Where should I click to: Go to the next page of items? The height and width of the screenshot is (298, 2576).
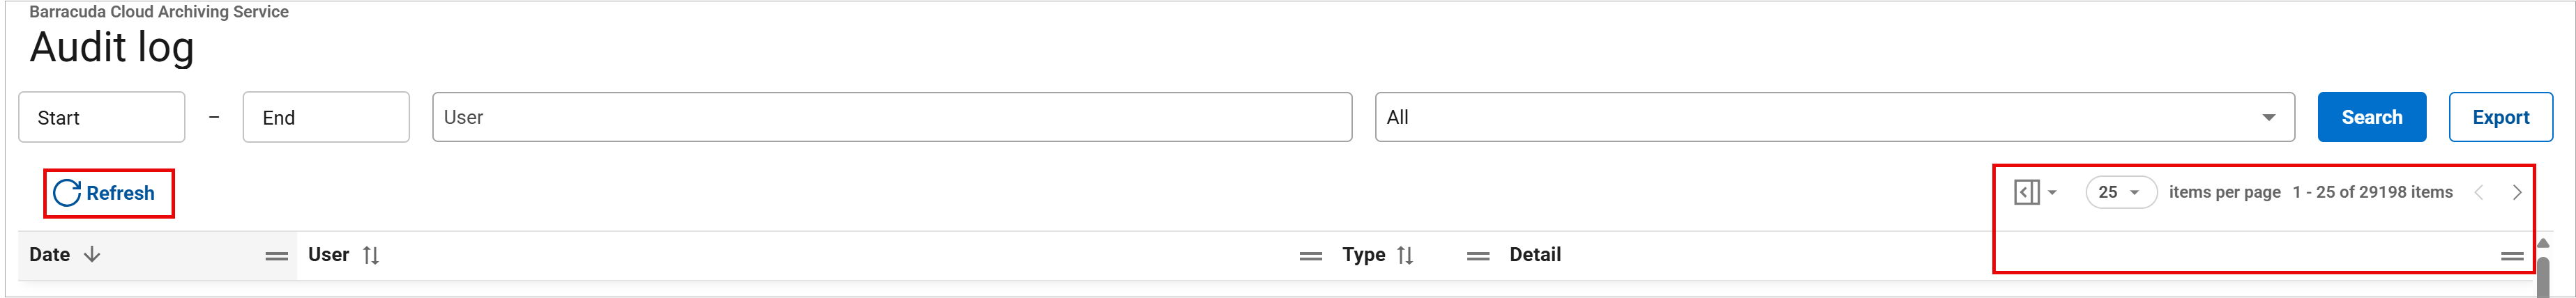click(2516, 192)
